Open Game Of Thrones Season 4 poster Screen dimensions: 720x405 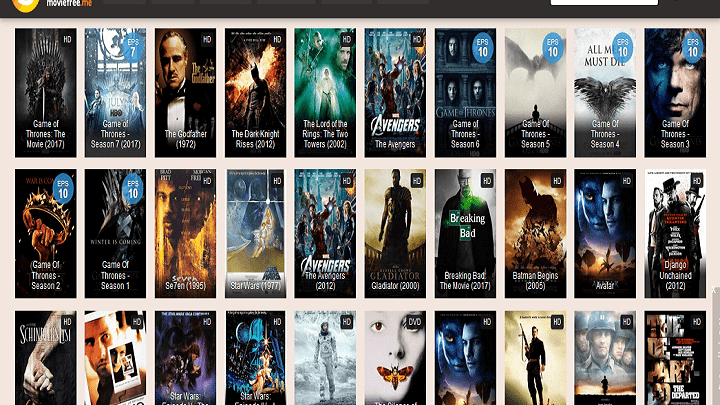tap(605, 93)
